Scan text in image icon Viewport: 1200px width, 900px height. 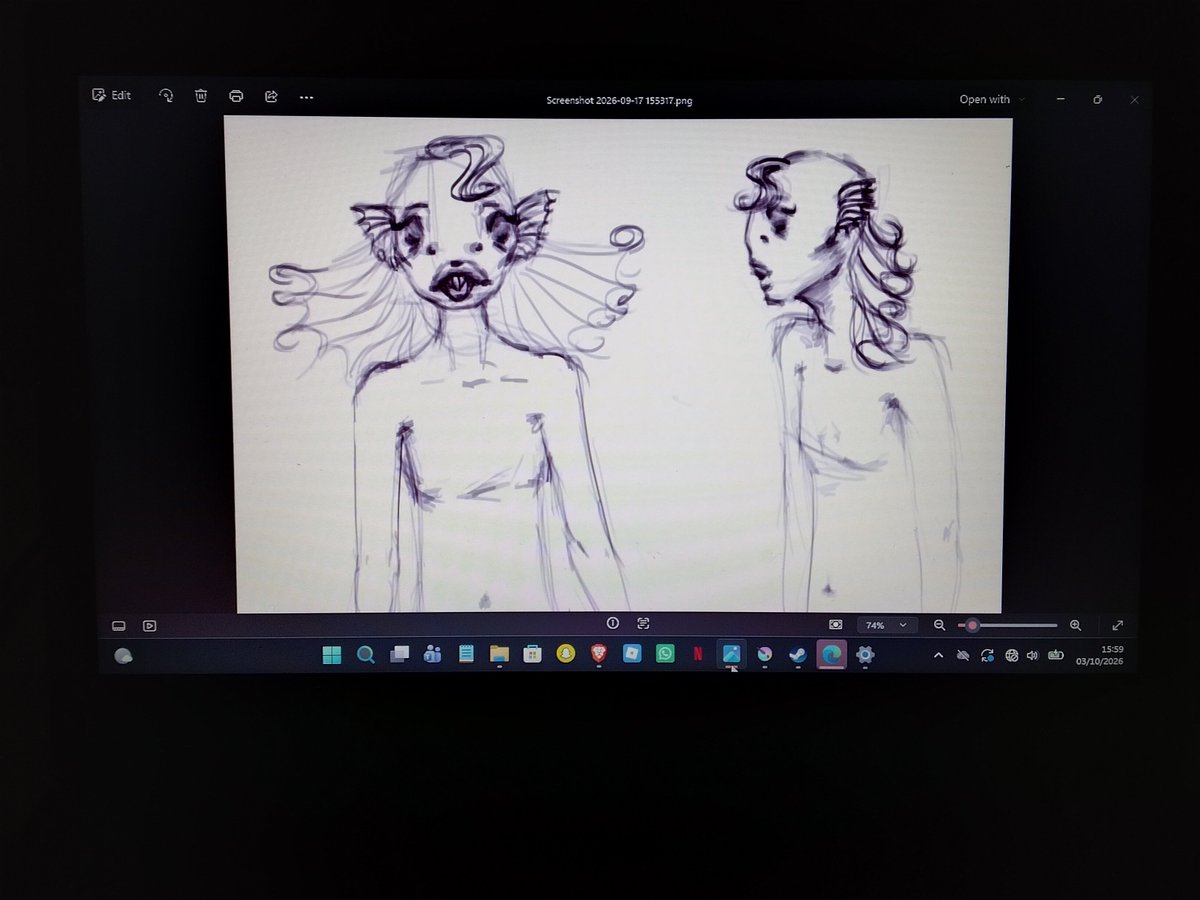point(643,623)
